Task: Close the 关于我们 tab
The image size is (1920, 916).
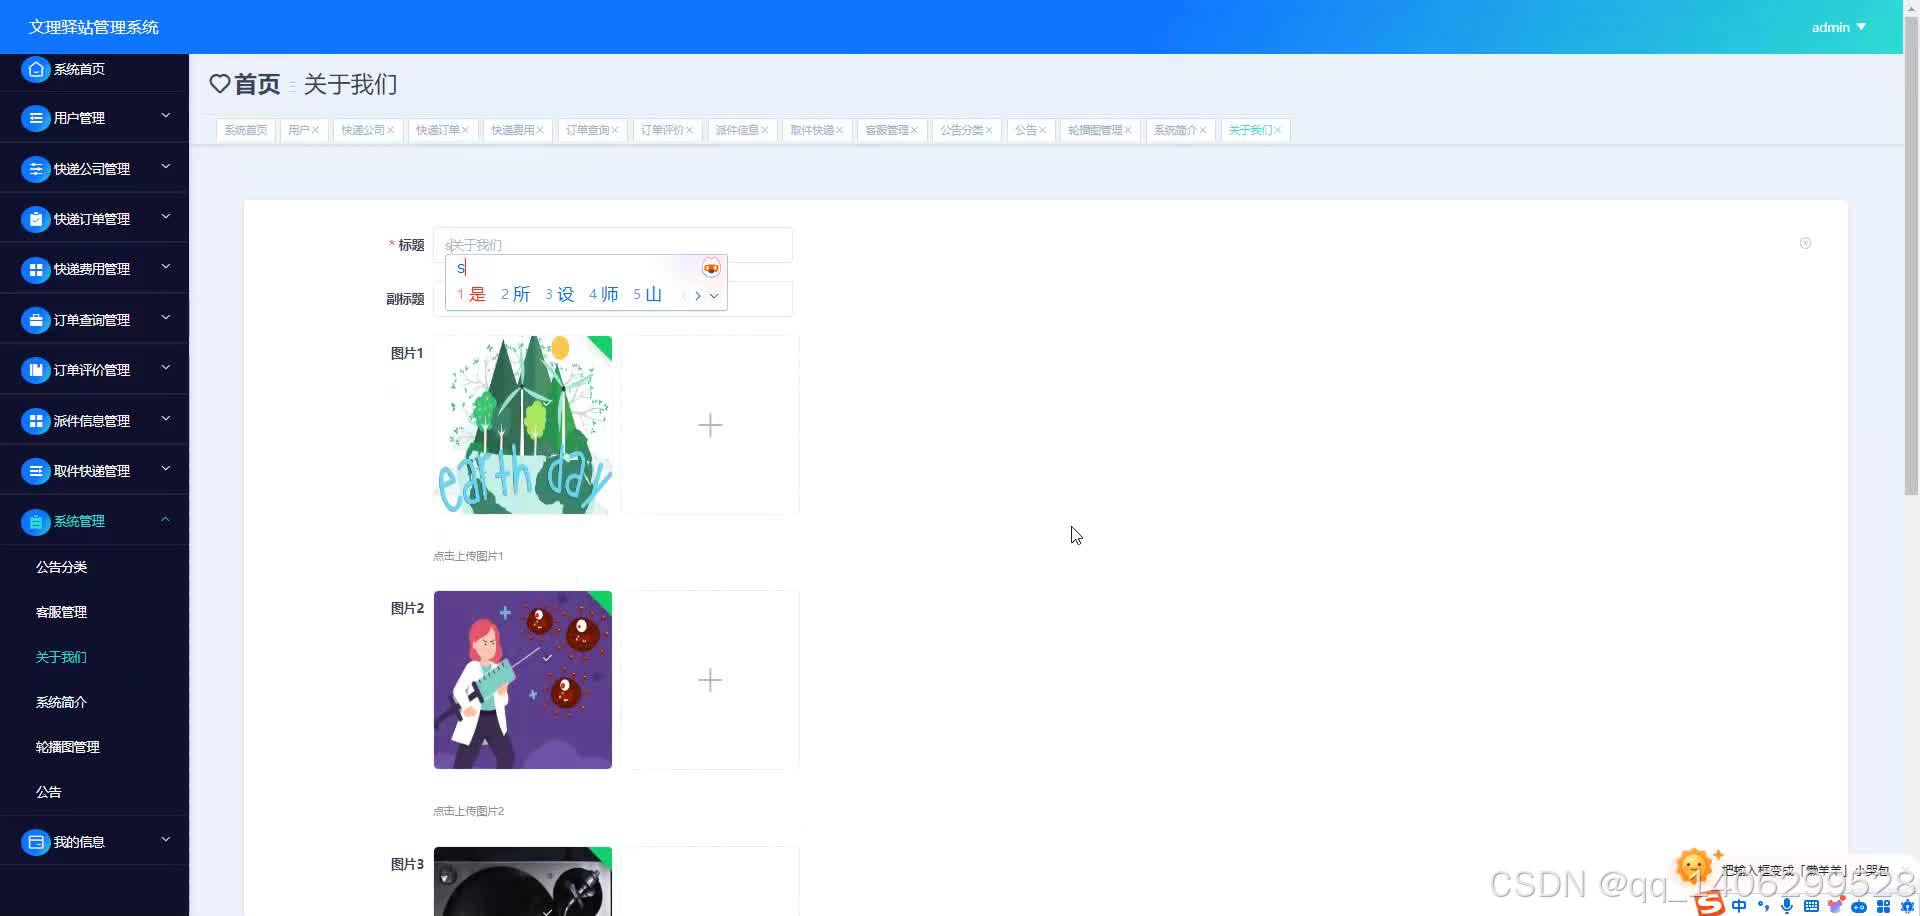Action: click(1277, 130)
